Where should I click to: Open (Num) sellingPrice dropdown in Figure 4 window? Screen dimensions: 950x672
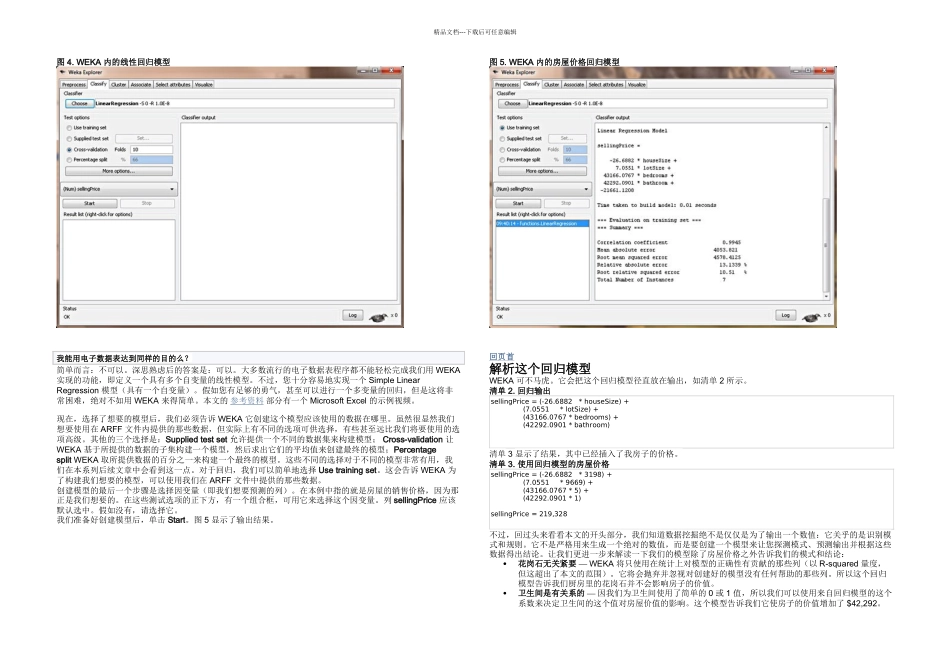tap(119, 189)
